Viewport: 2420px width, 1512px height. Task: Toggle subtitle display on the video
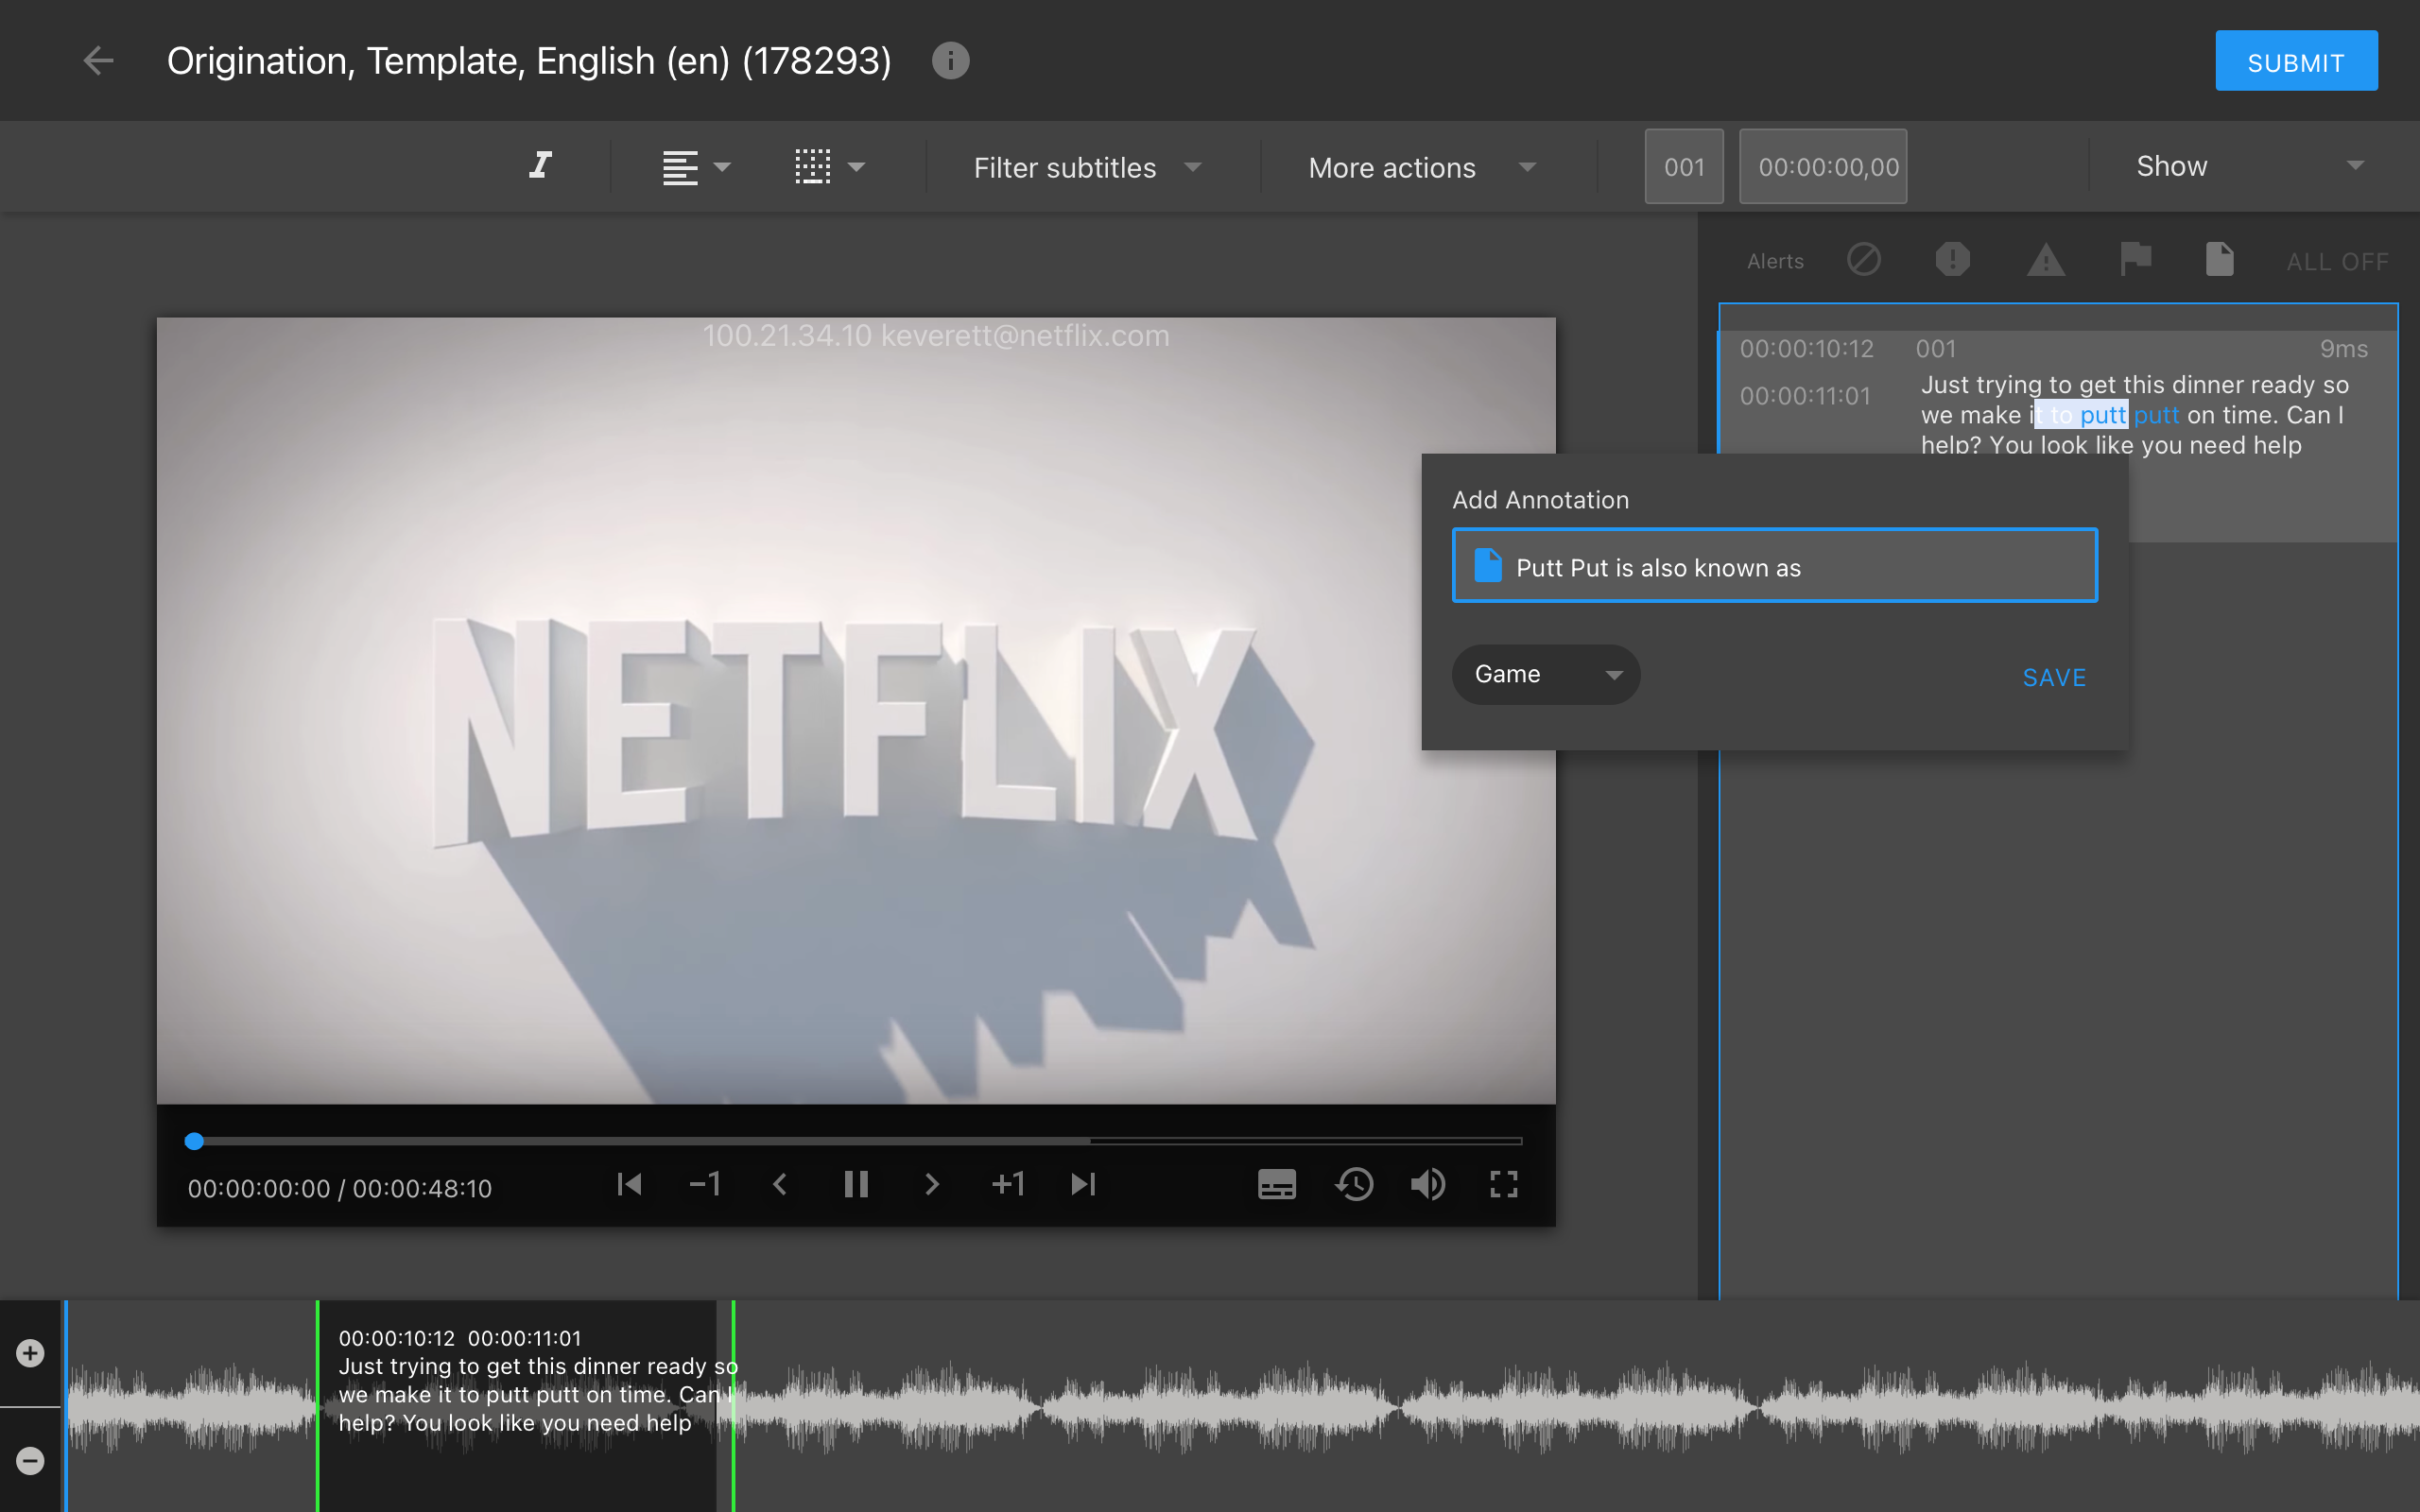point(1276,1185)
